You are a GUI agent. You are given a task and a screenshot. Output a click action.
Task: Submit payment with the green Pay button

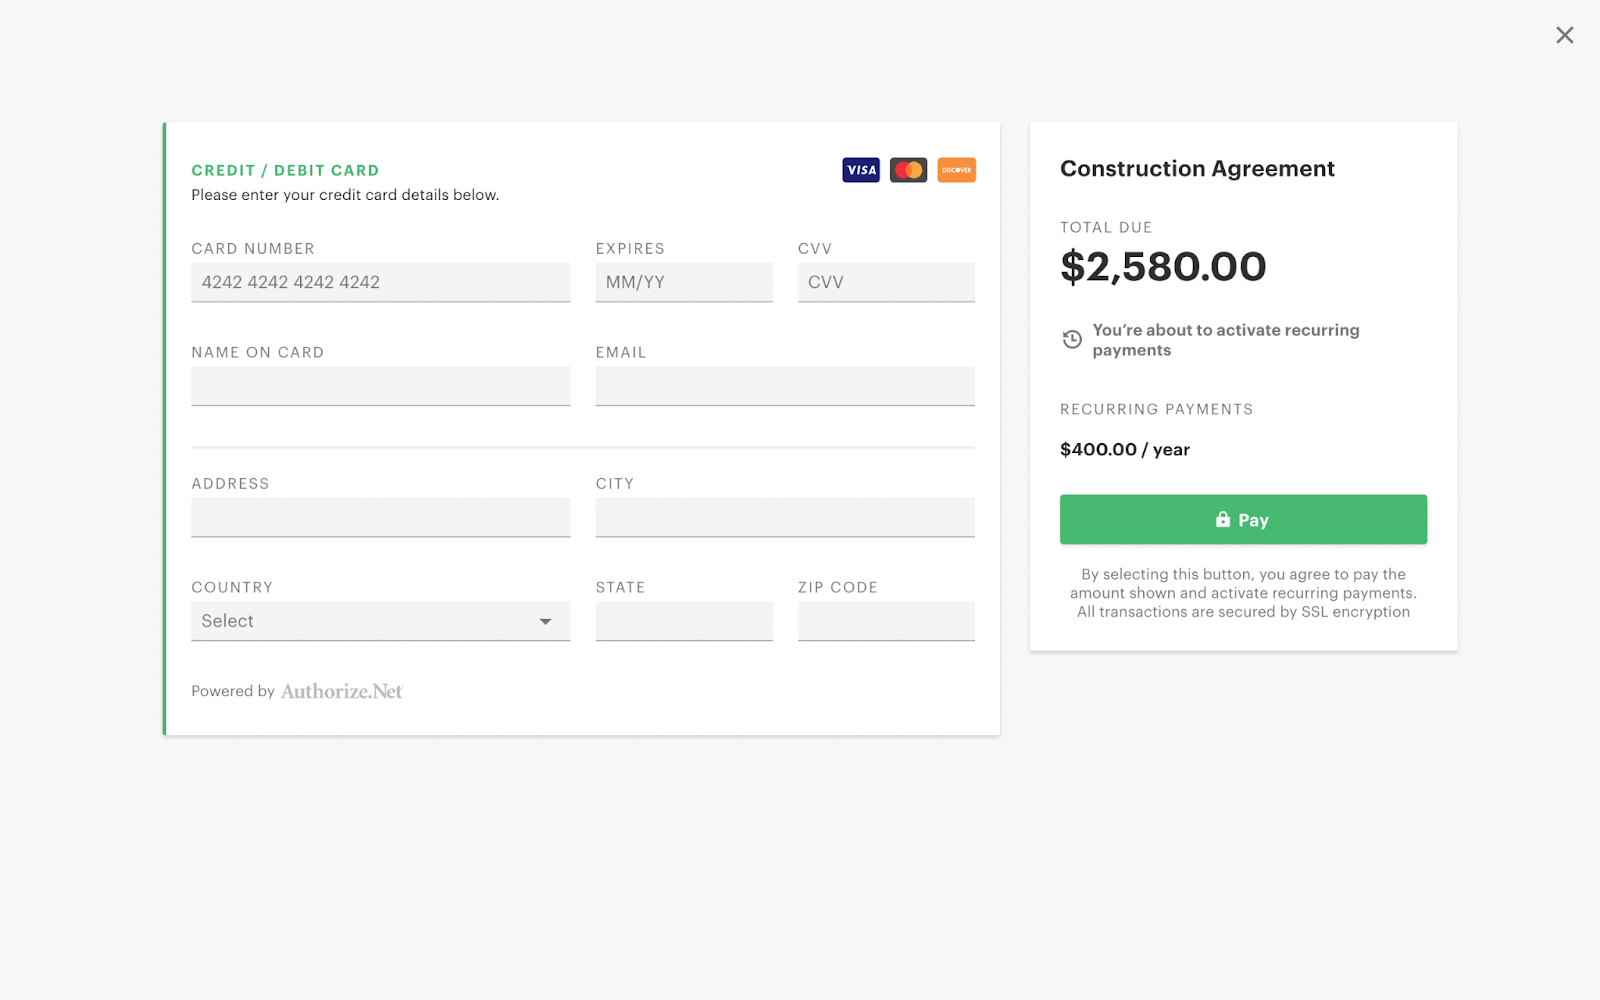tap(1243, 519)
